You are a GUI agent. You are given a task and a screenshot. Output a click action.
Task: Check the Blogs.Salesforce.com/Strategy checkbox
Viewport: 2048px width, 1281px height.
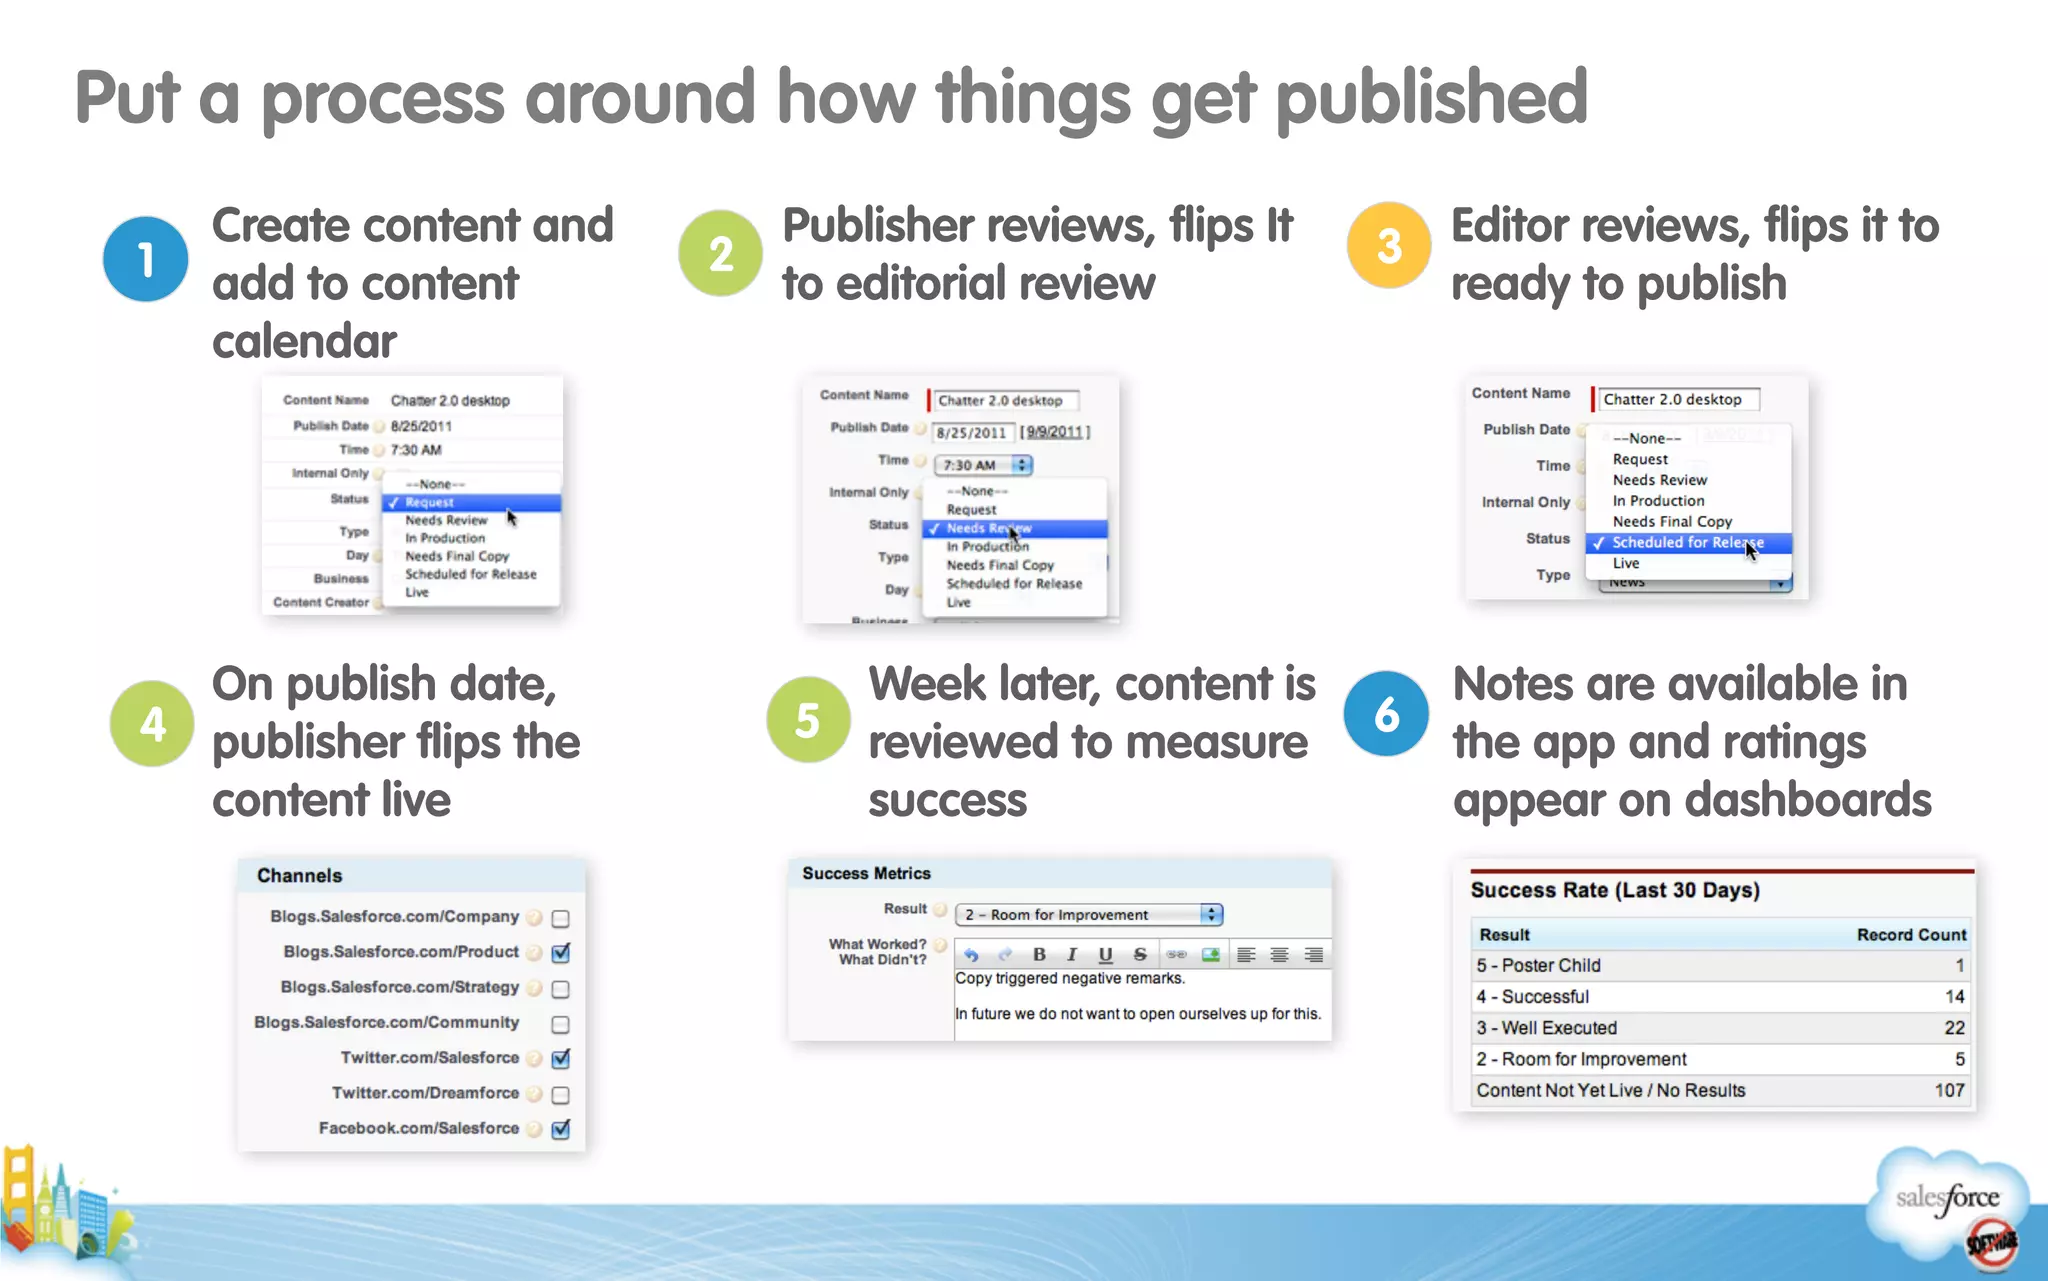(x=561, y=989)
